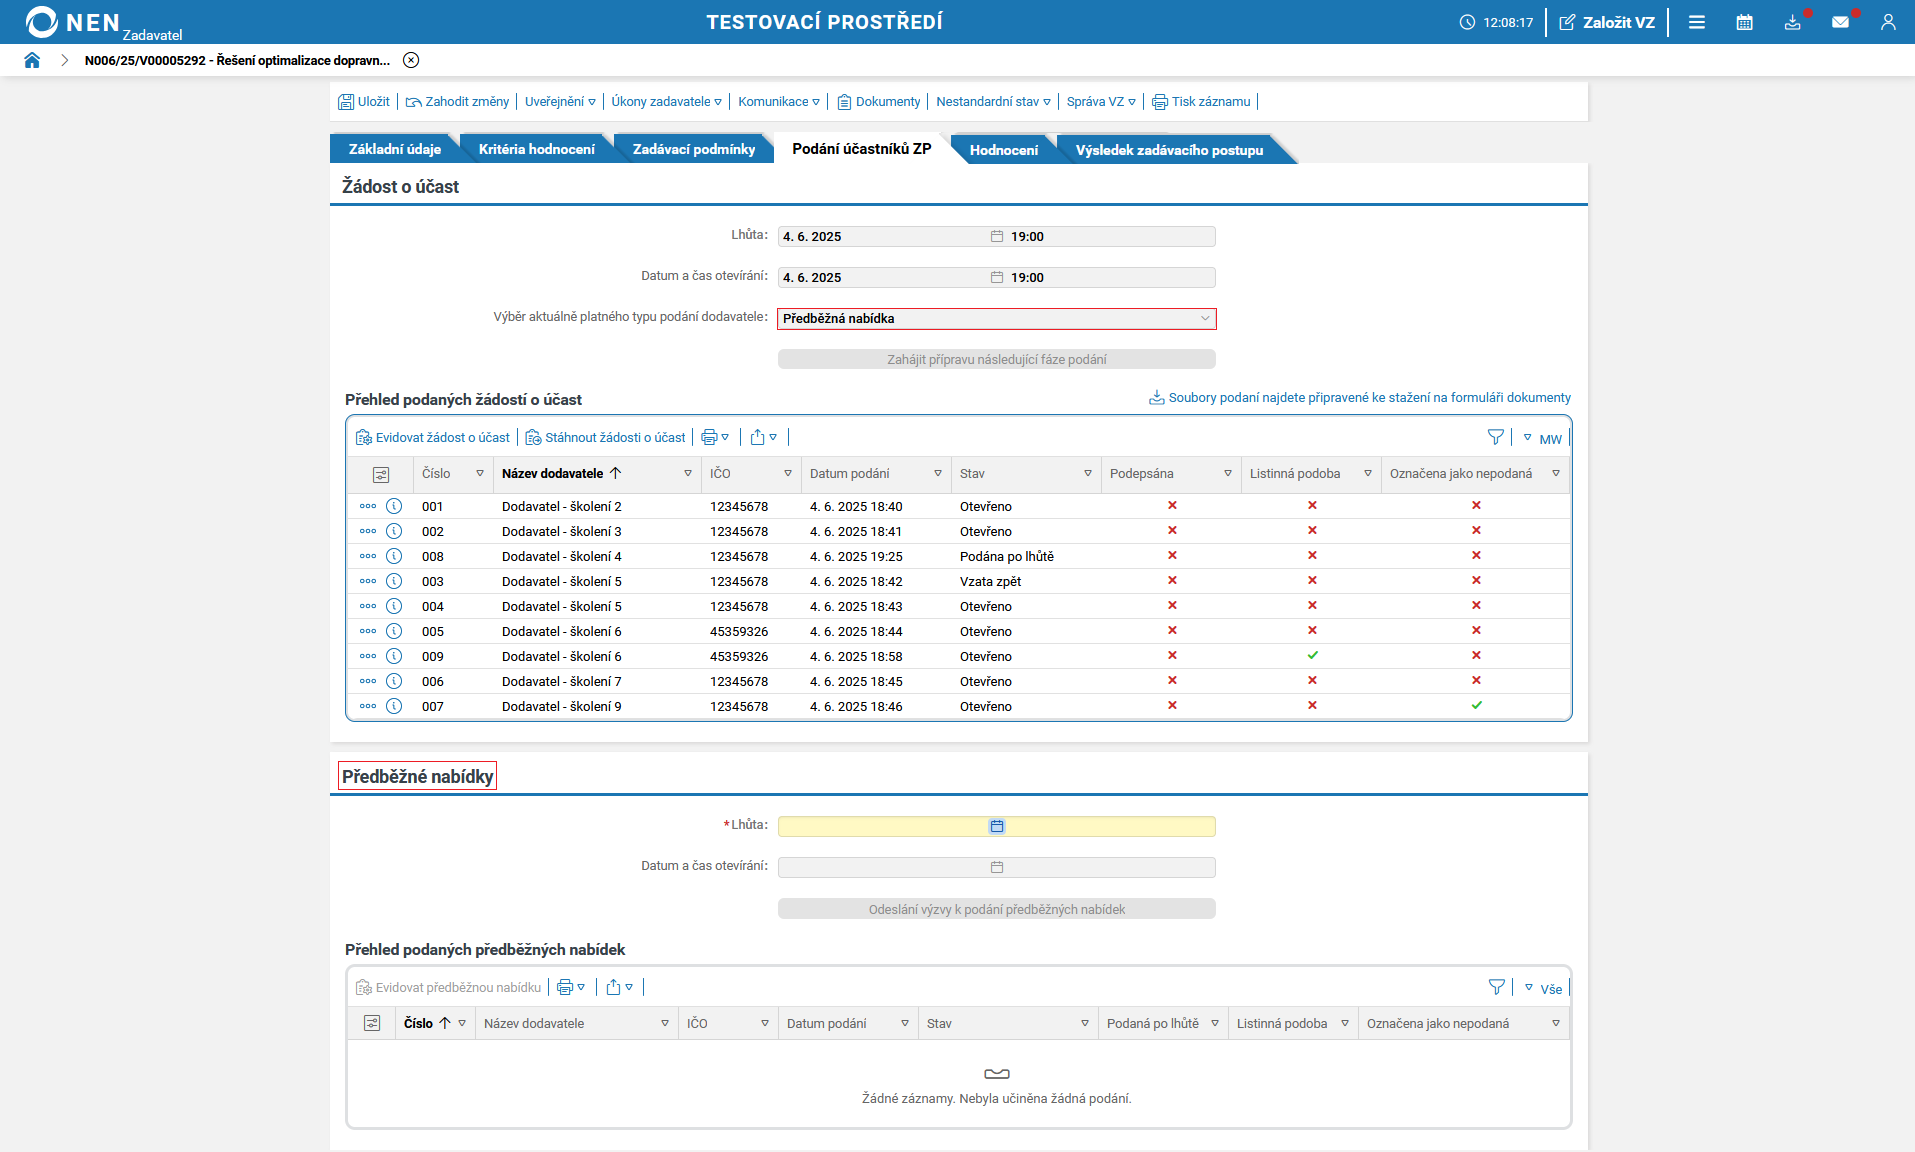Viewport: 1915px width, 1152px height.
Task: Switch to the Hodnocení tab
Action: pos(1003,150)
